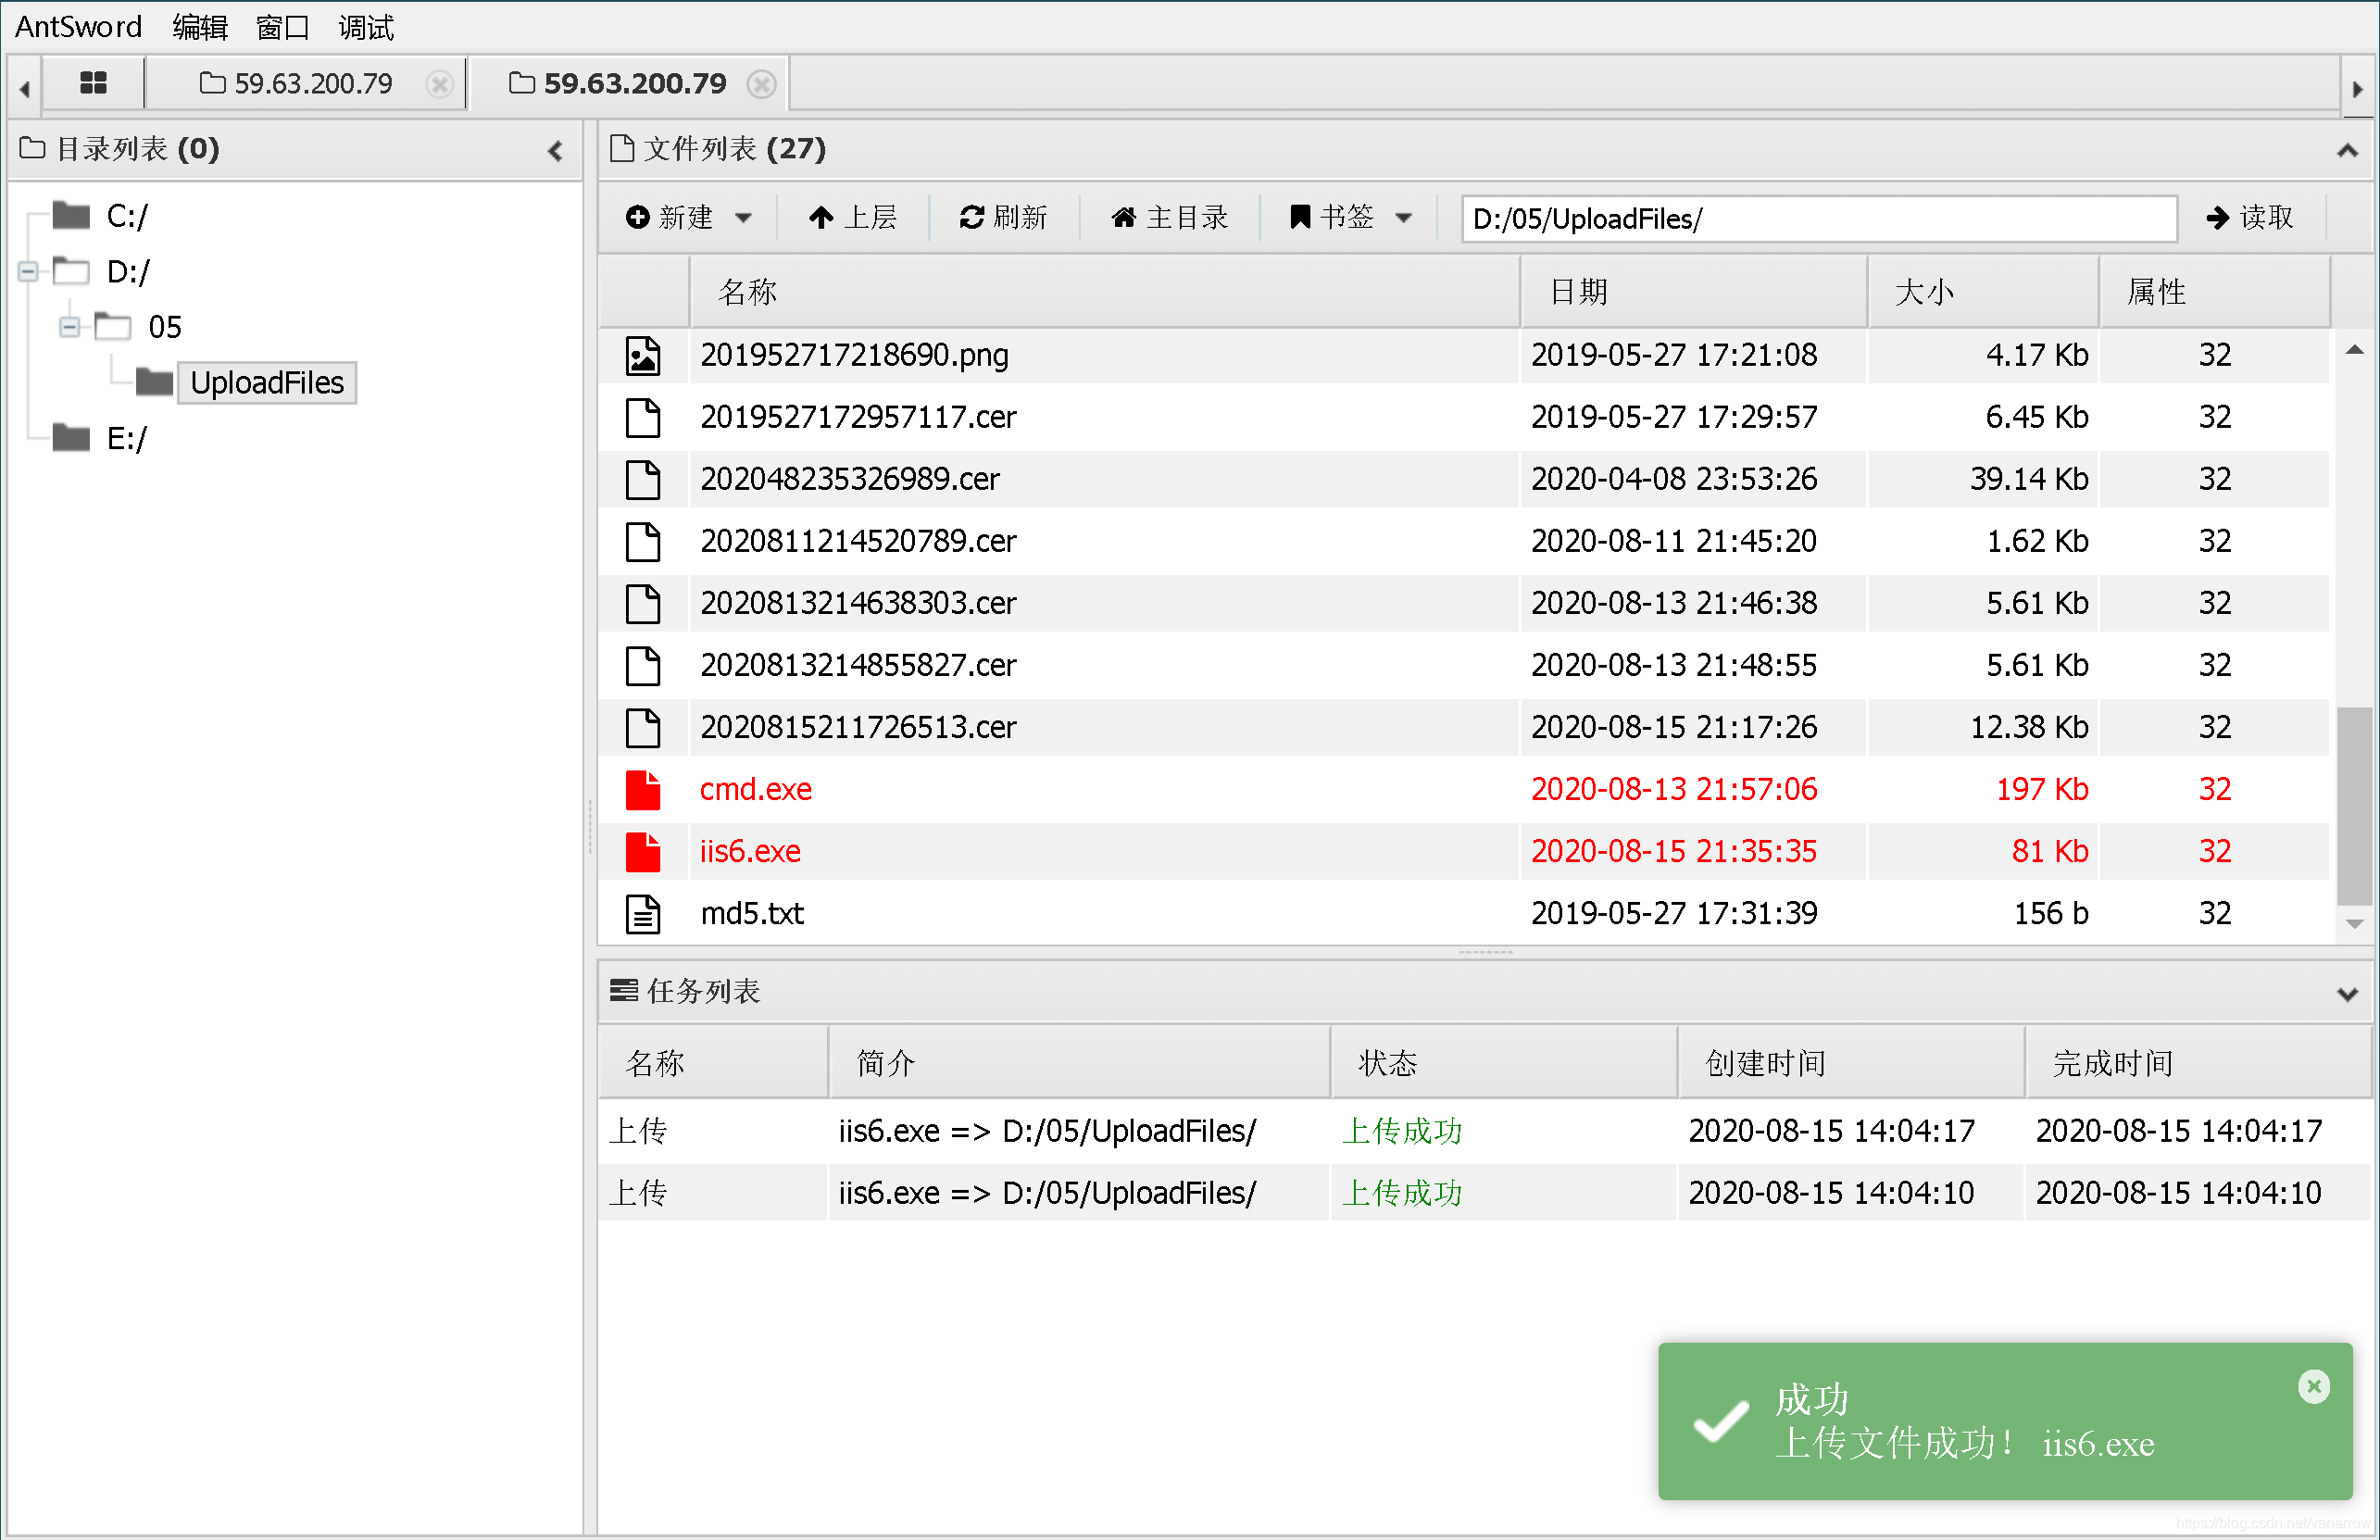This screenshot has width=2380, height=1540.
Task: Select the 05 folder
Action: [138, 327]
